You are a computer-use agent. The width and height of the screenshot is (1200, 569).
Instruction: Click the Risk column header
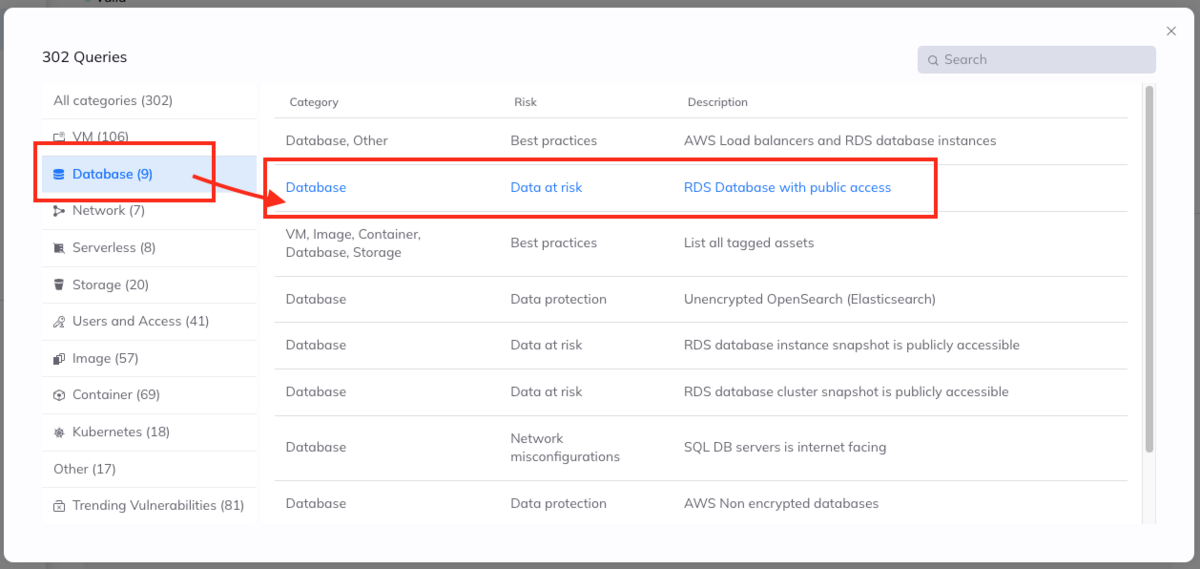(525, 102)
